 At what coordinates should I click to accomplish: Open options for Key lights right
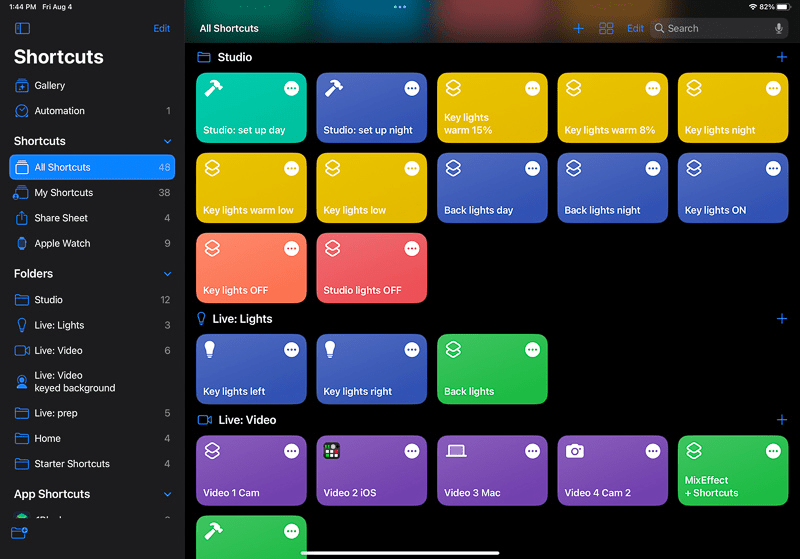(x=412, y=349)
